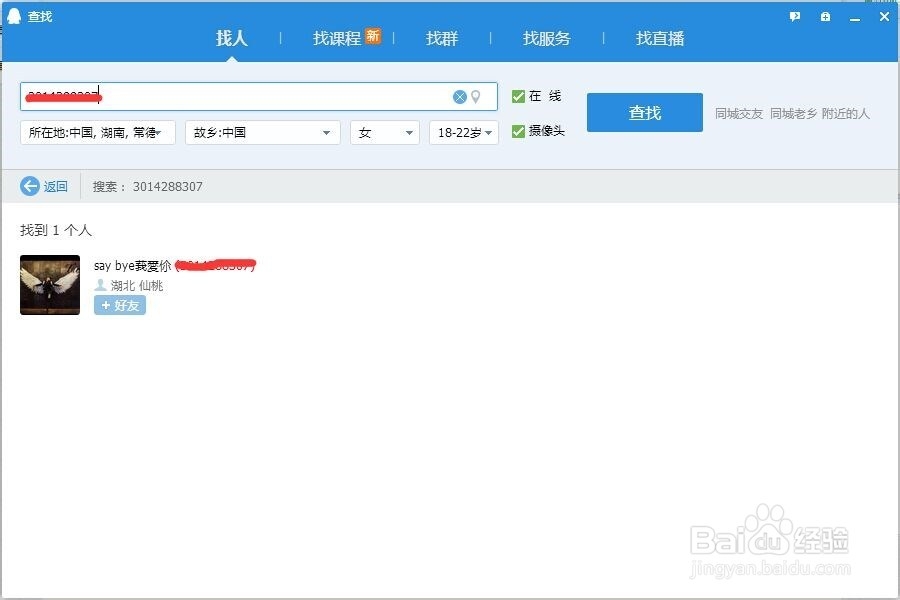The width and height of the screenshot is (900, 600).
Task: Go back using the 返回 arrow icon
Action: click(x=30, y=186)
